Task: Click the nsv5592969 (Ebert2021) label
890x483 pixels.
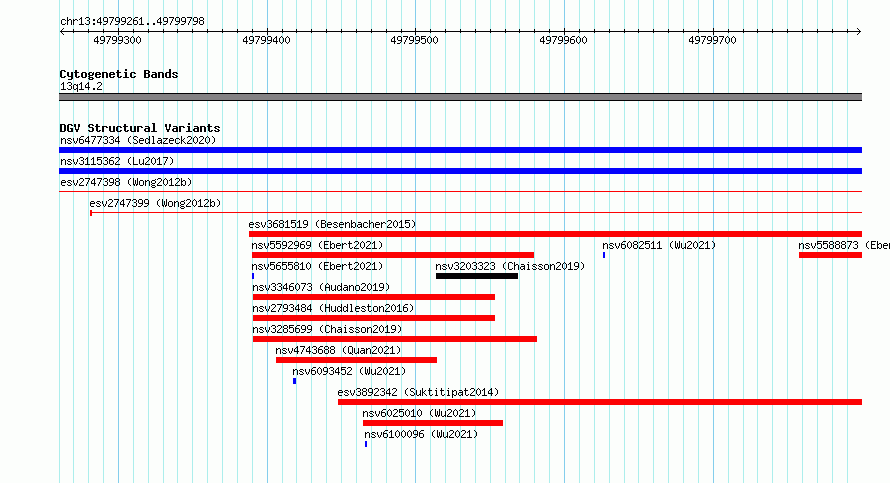Action: pos(317,245)
